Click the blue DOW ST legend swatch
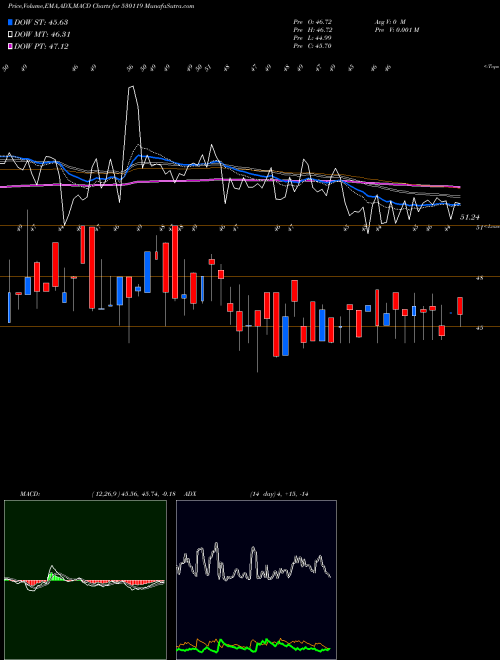 pyautogui.click(x=10, y=22)
